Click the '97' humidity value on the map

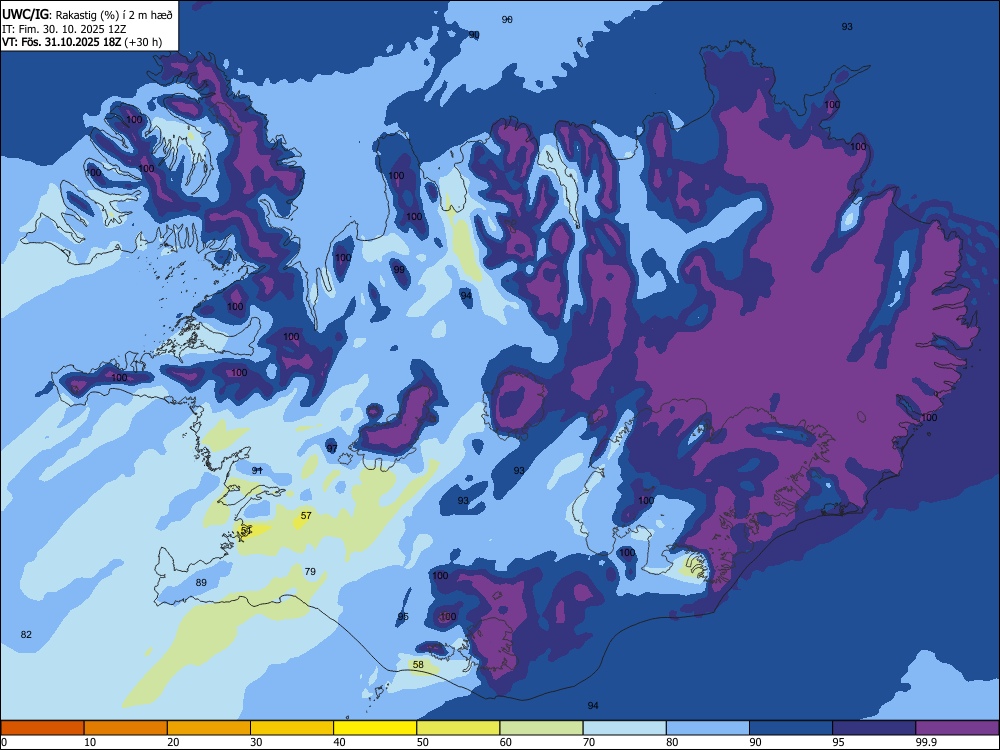tap(332, 448)
